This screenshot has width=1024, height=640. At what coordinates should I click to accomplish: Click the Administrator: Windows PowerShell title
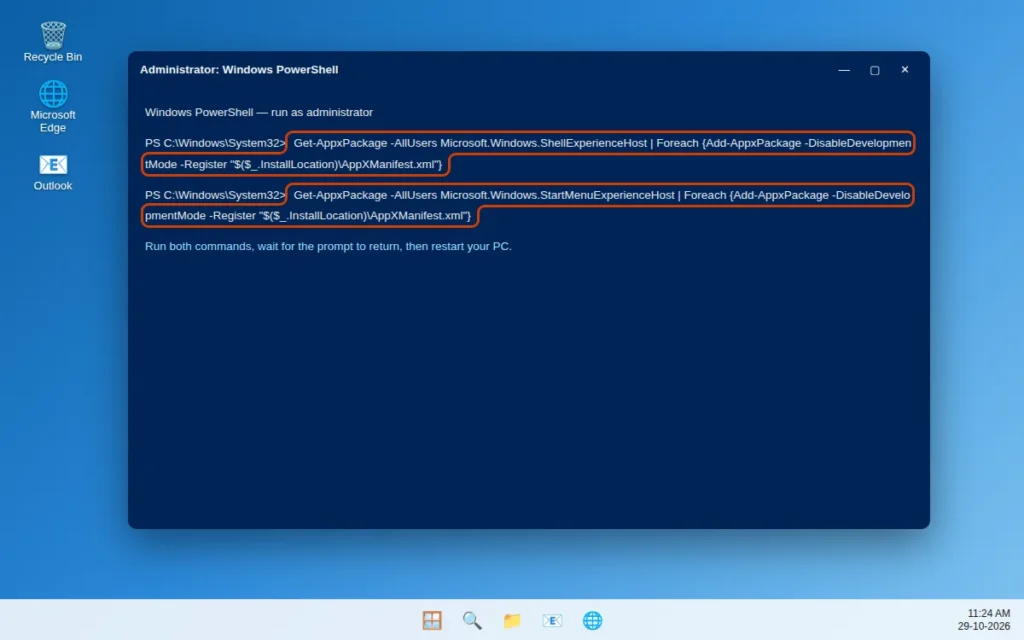click(239, 70)
